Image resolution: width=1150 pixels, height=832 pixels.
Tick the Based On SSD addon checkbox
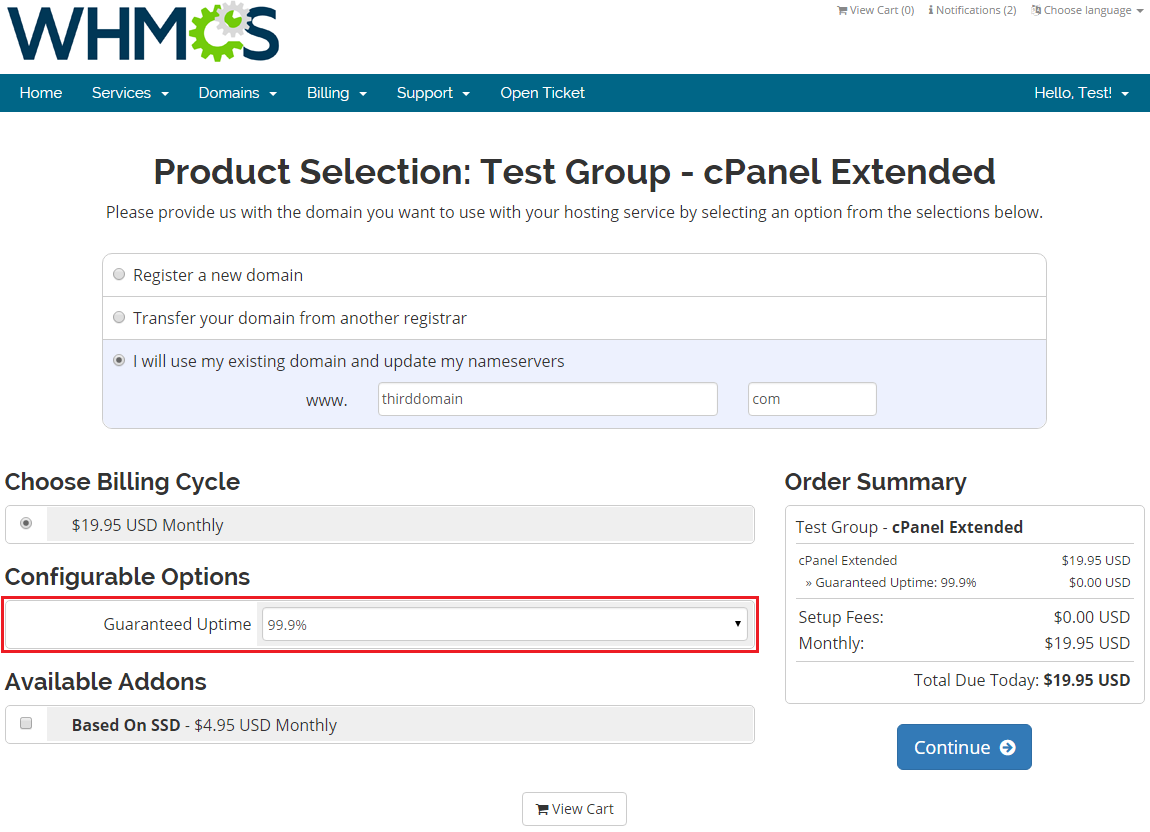[x=26, y=723]
